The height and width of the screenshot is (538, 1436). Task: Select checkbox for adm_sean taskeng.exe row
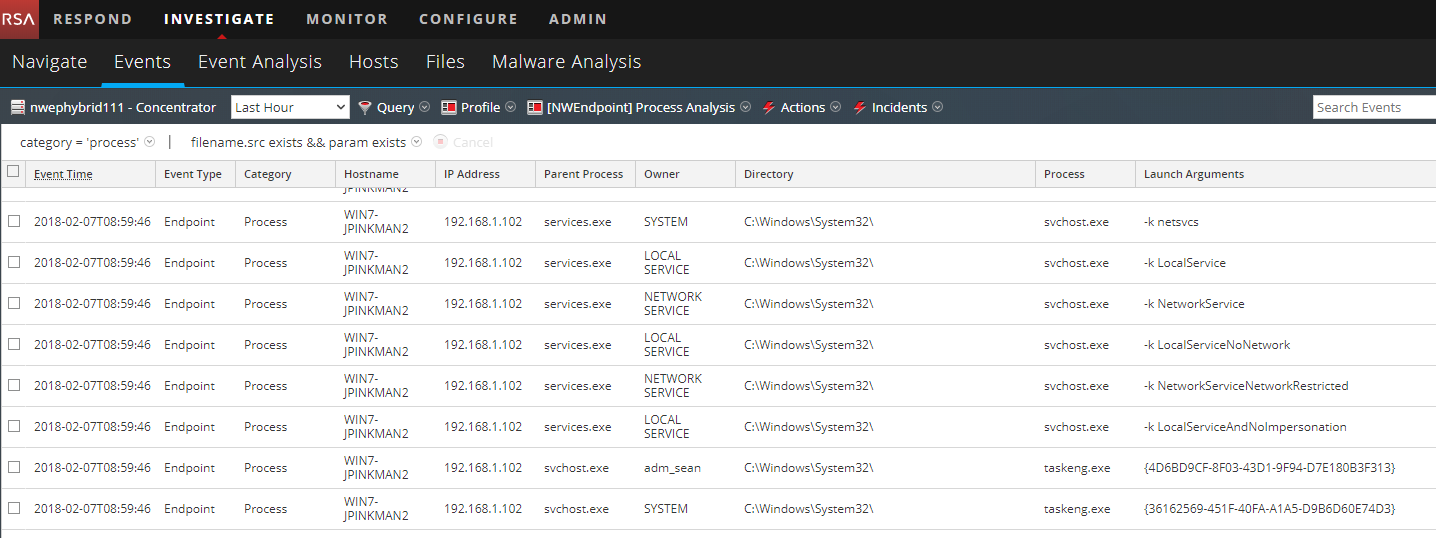[x=14, y=468]
